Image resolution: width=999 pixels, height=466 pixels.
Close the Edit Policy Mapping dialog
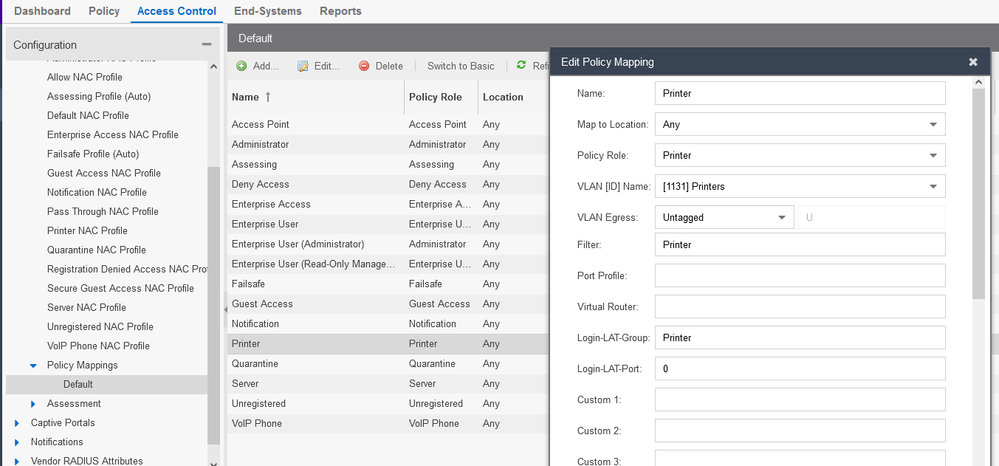973,62
